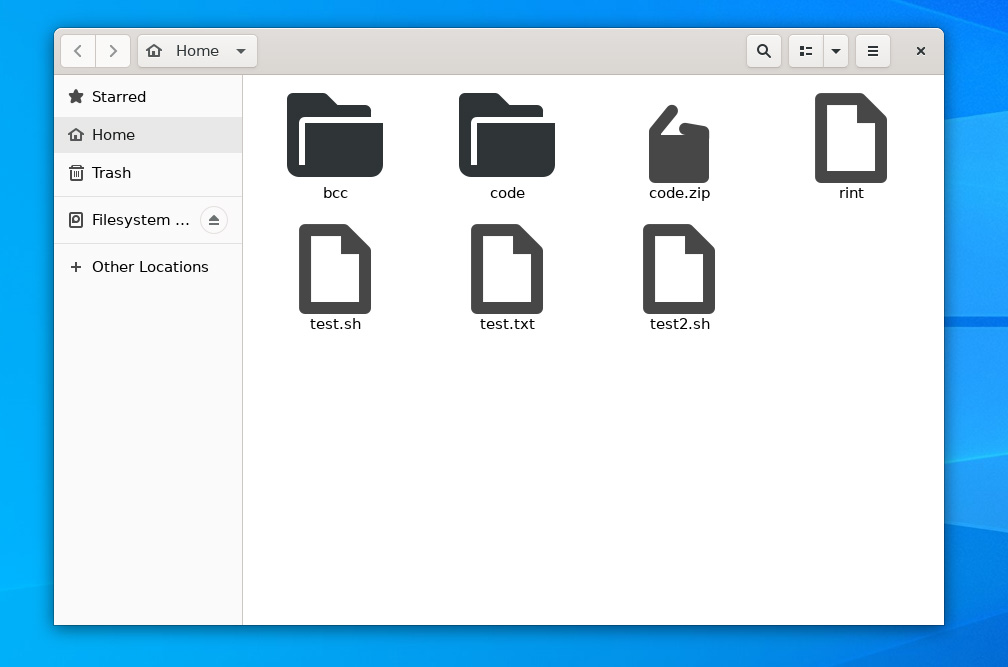Toggle list view layout button
Screen dimensions: 1008x667
(806, 51)
